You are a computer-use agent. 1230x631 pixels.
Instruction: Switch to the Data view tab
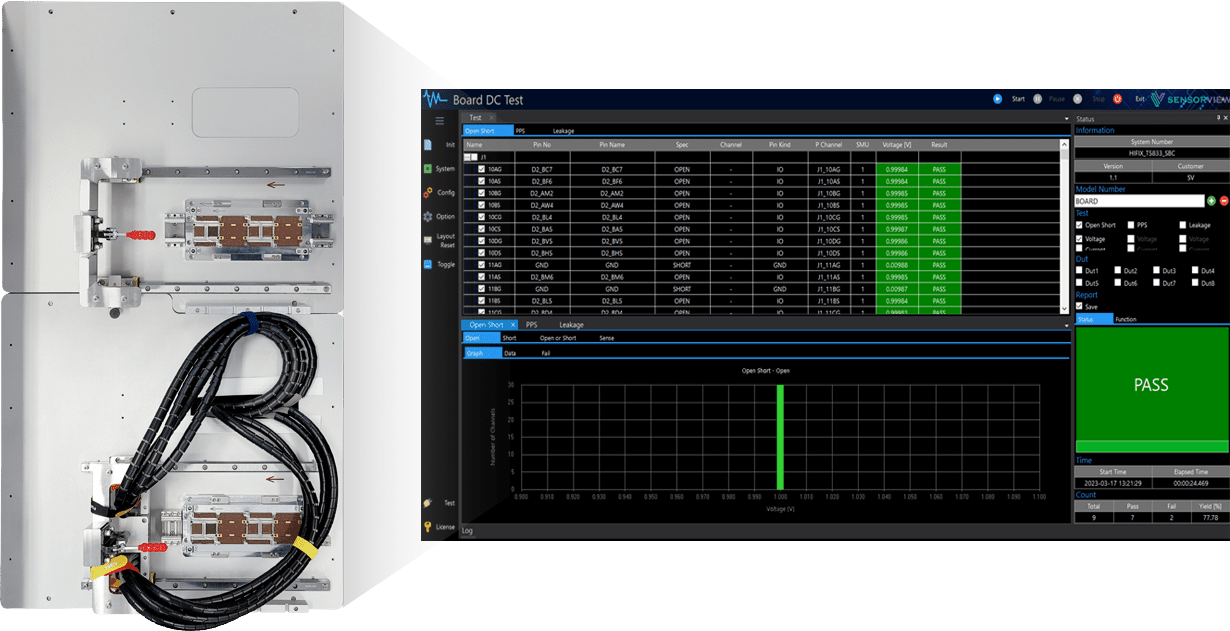click(510, 353)
